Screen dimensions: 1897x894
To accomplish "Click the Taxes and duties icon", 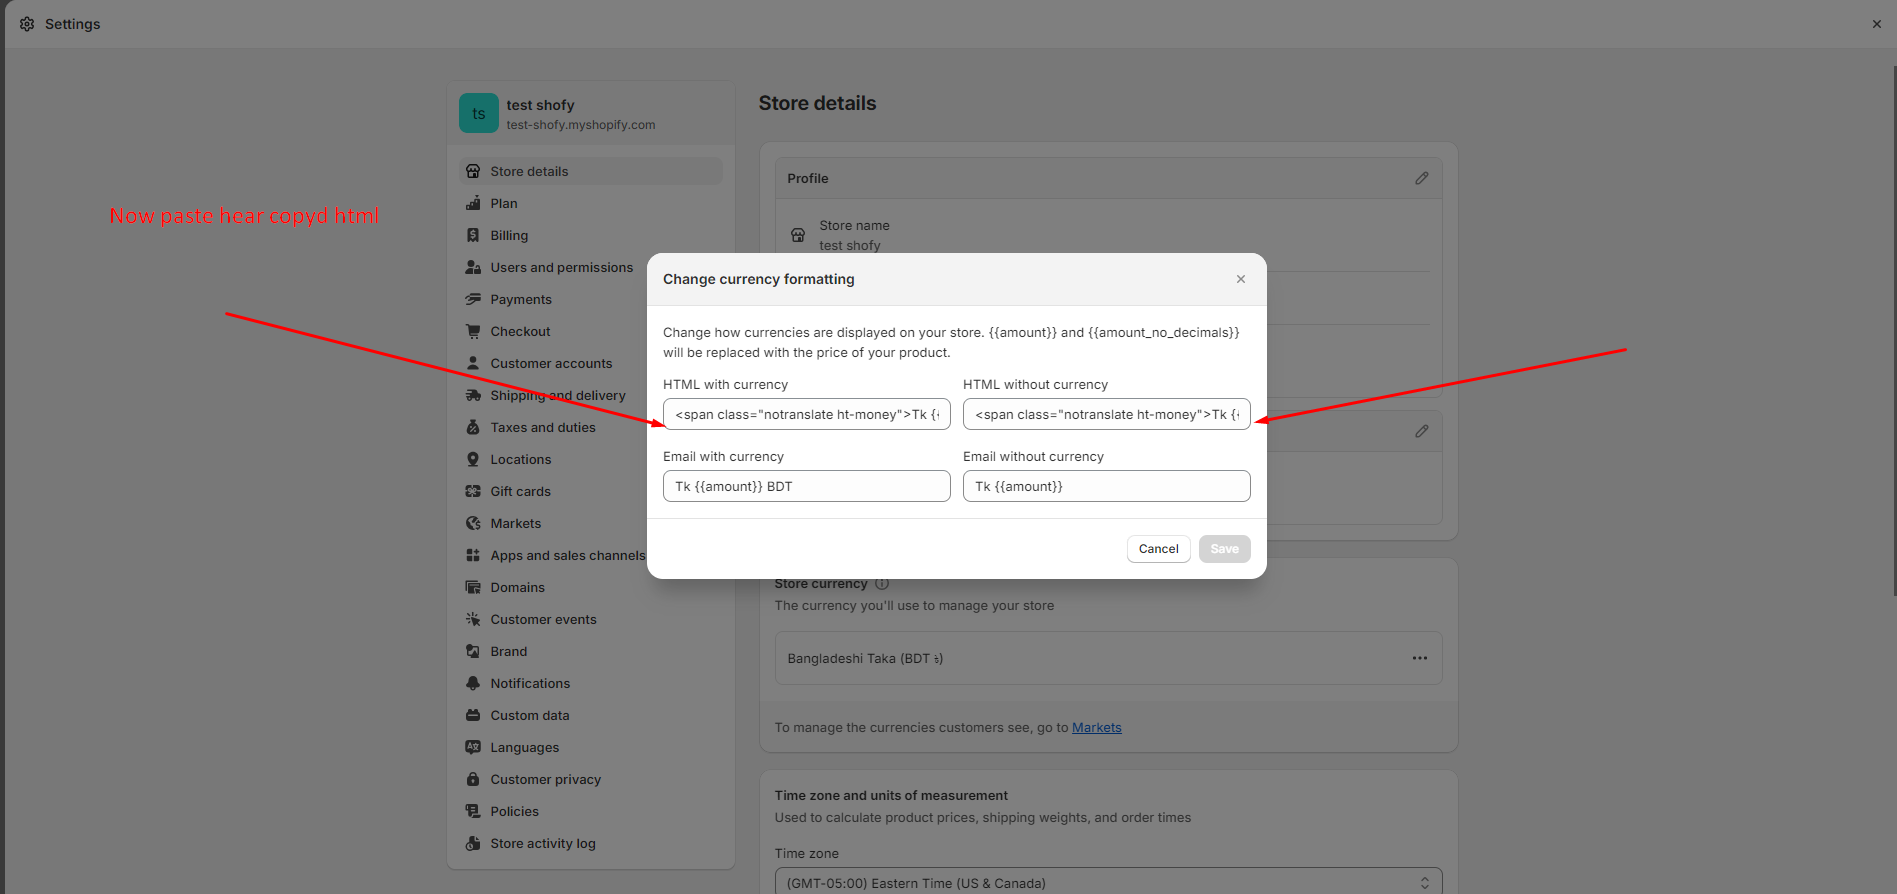I will (x=473, y=427).
